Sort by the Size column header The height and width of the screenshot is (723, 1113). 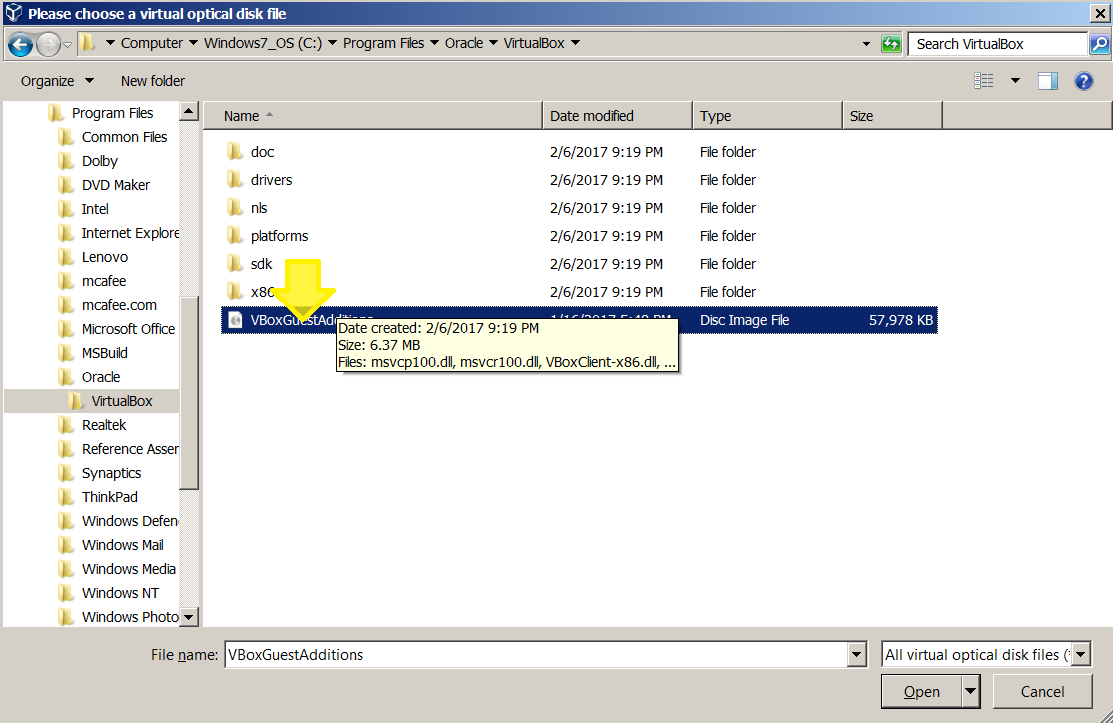tap(892, 116)
